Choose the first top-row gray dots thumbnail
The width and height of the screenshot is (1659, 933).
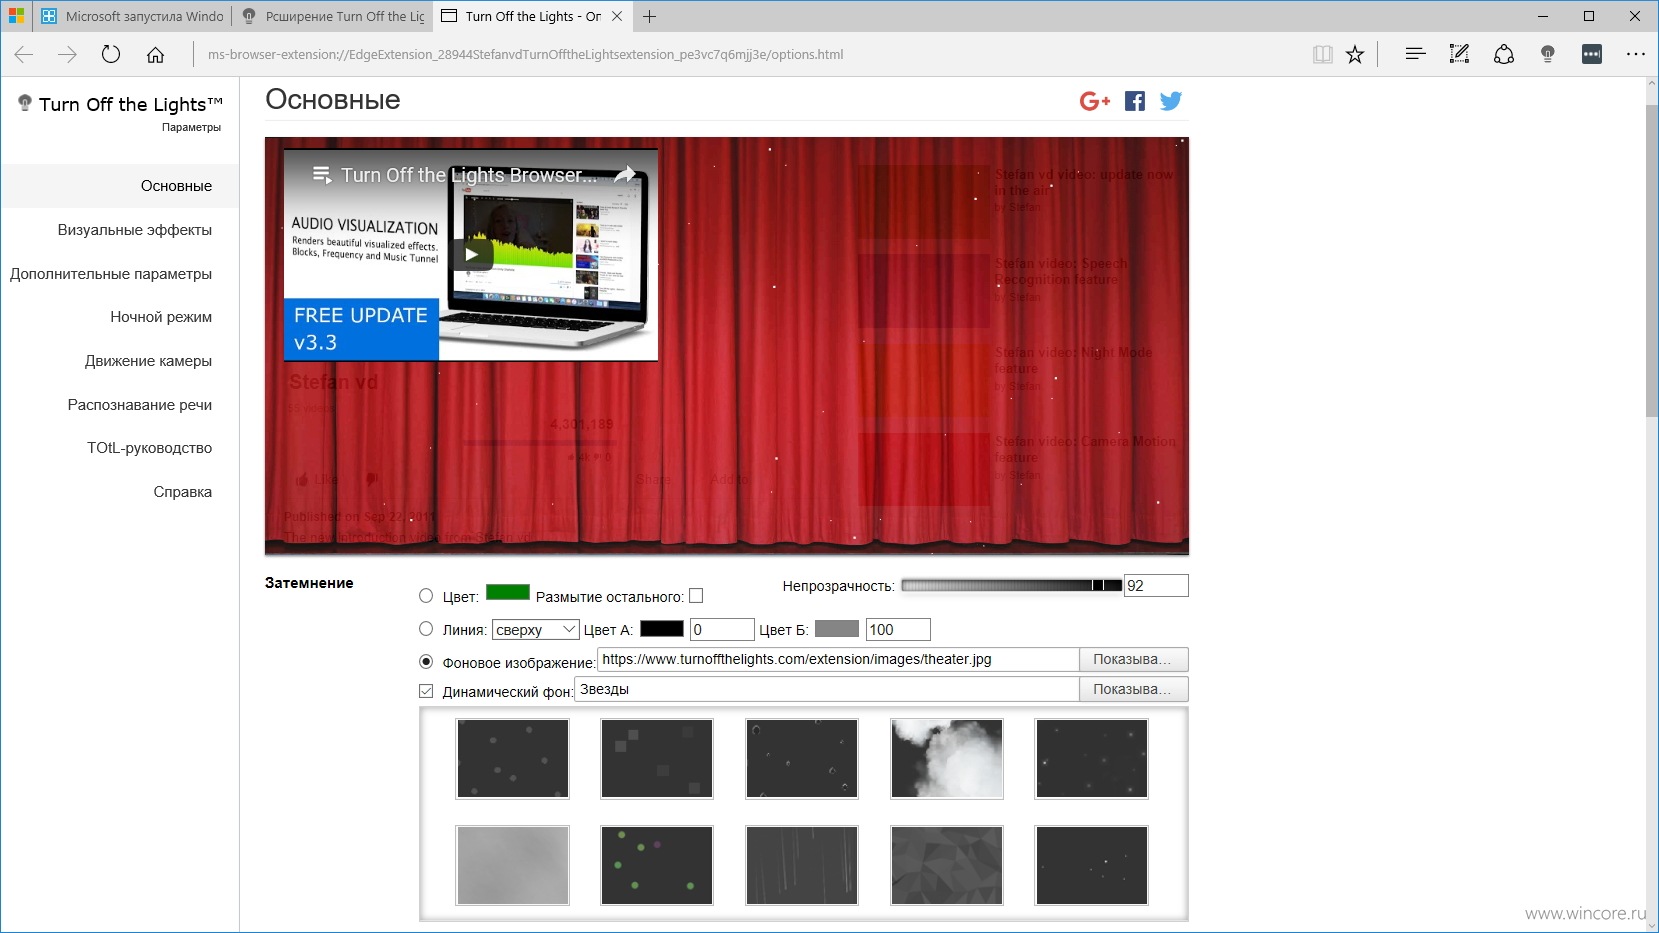pyautogui.click(x=513, y=759)
